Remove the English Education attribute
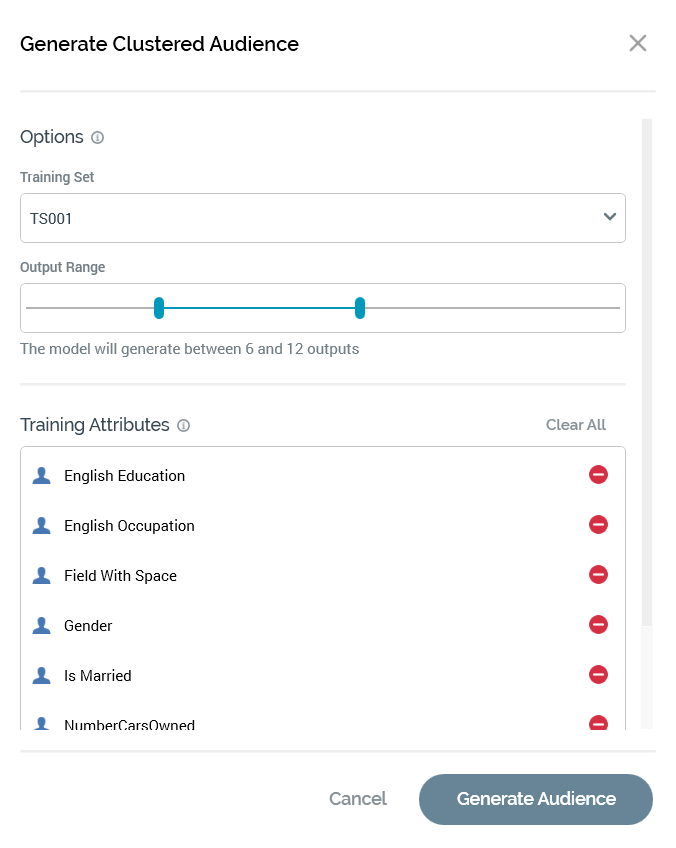This screenshot has height=848, width=676. coord(598,474)
